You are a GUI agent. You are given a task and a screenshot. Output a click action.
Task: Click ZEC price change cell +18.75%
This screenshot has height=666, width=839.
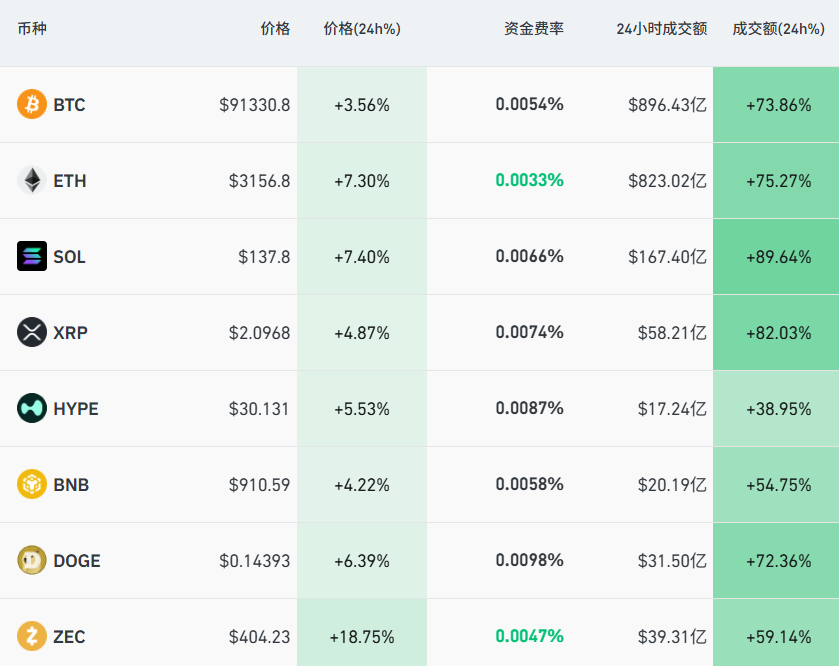362,637
